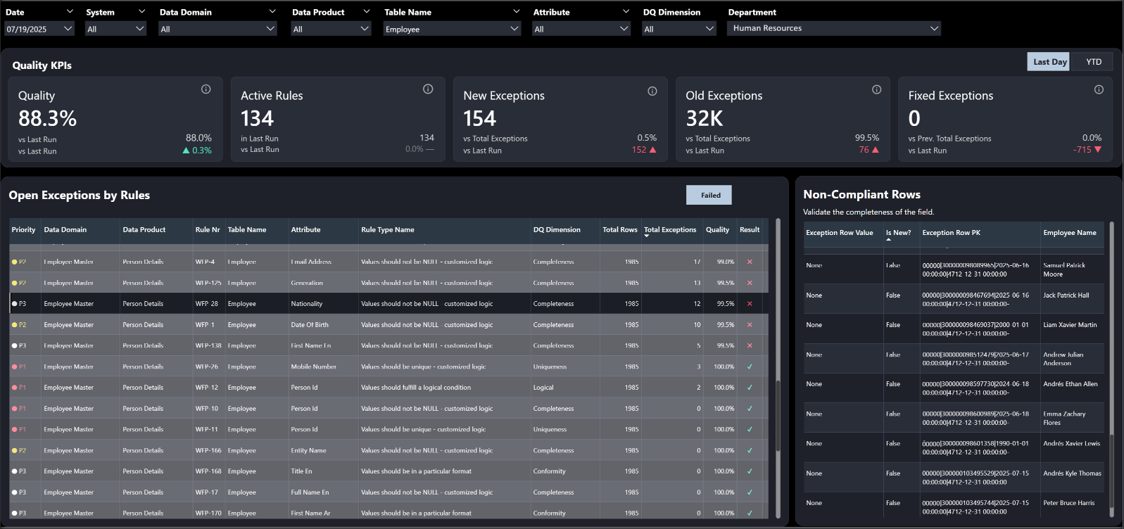Click the red X result for Nationality row
Viewport: 1124px width, 529px height.
(x=749, y=304)
